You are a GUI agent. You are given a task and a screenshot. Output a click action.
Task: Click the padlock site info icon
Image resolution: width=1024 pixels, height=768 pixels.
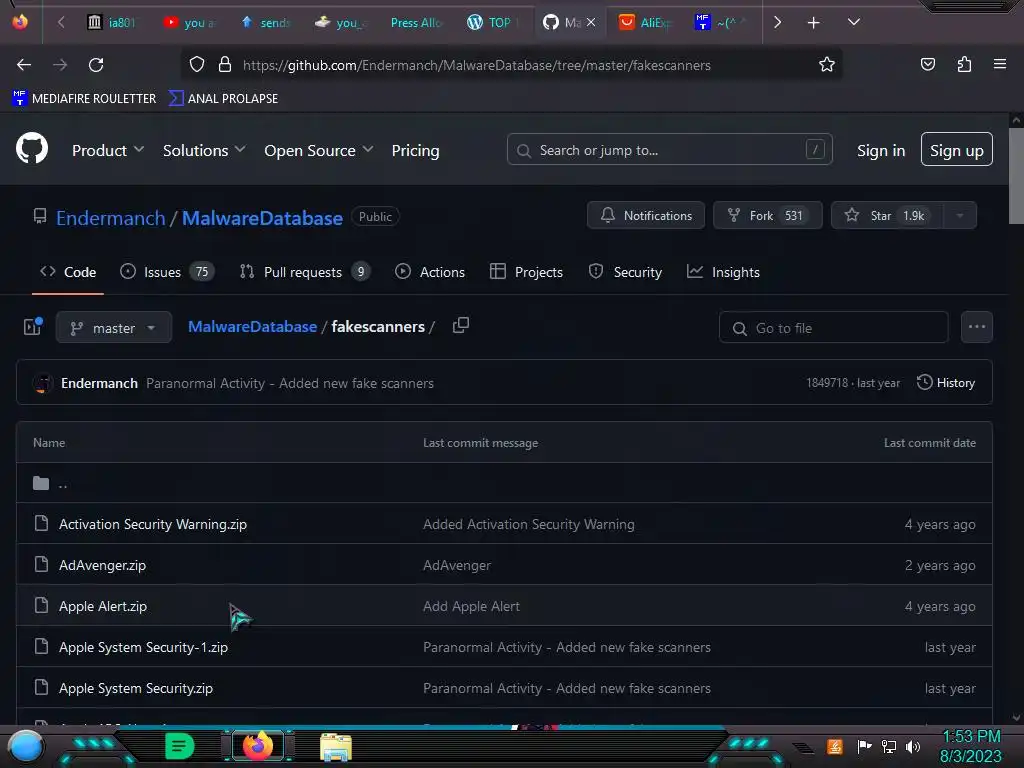(225, 65)
